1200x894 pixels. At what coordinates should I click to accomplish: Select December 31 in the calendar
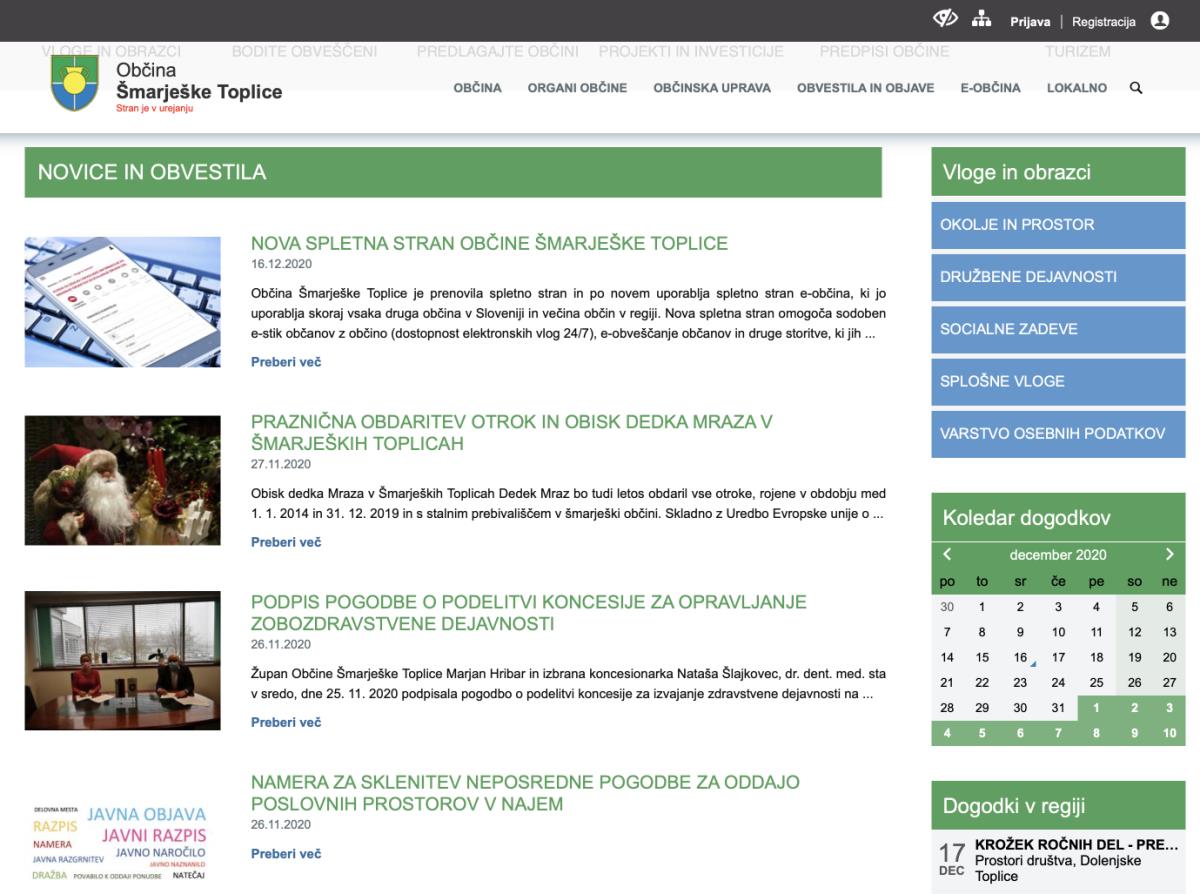[1058, 707]
